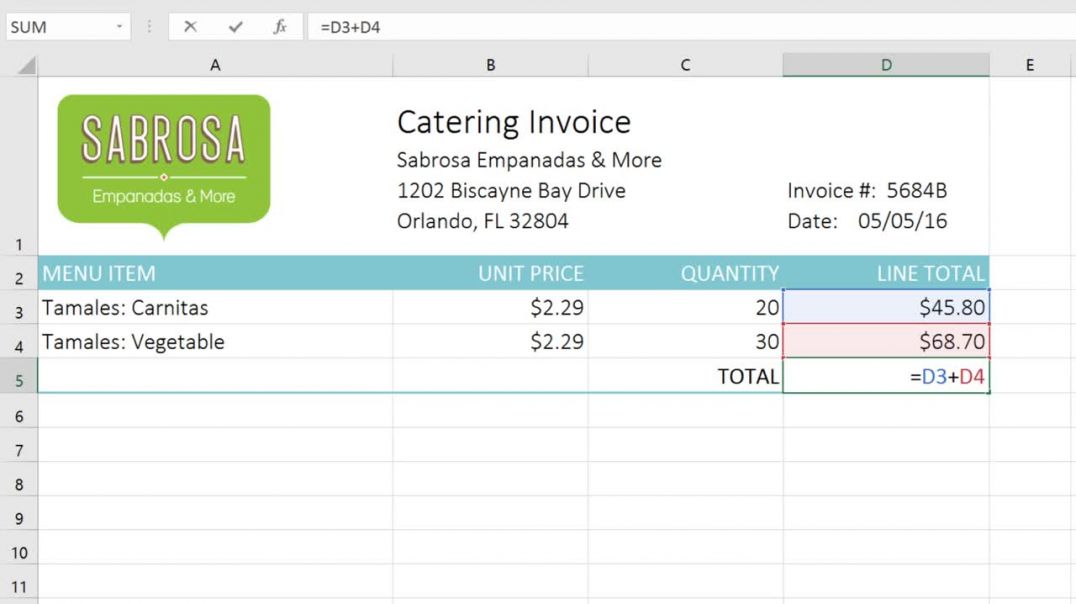Select row 11 header
The image size is (1076, 604).
(x=19, y=582)
